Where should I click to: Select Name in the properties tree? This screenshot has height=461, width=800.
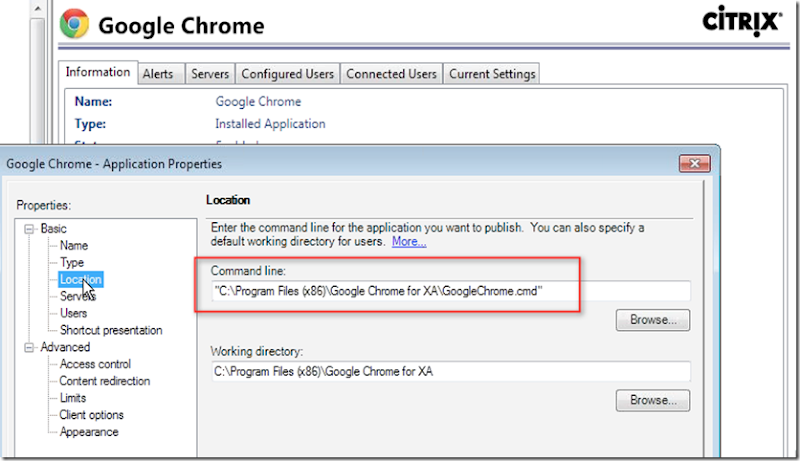(x=74, y=245)
